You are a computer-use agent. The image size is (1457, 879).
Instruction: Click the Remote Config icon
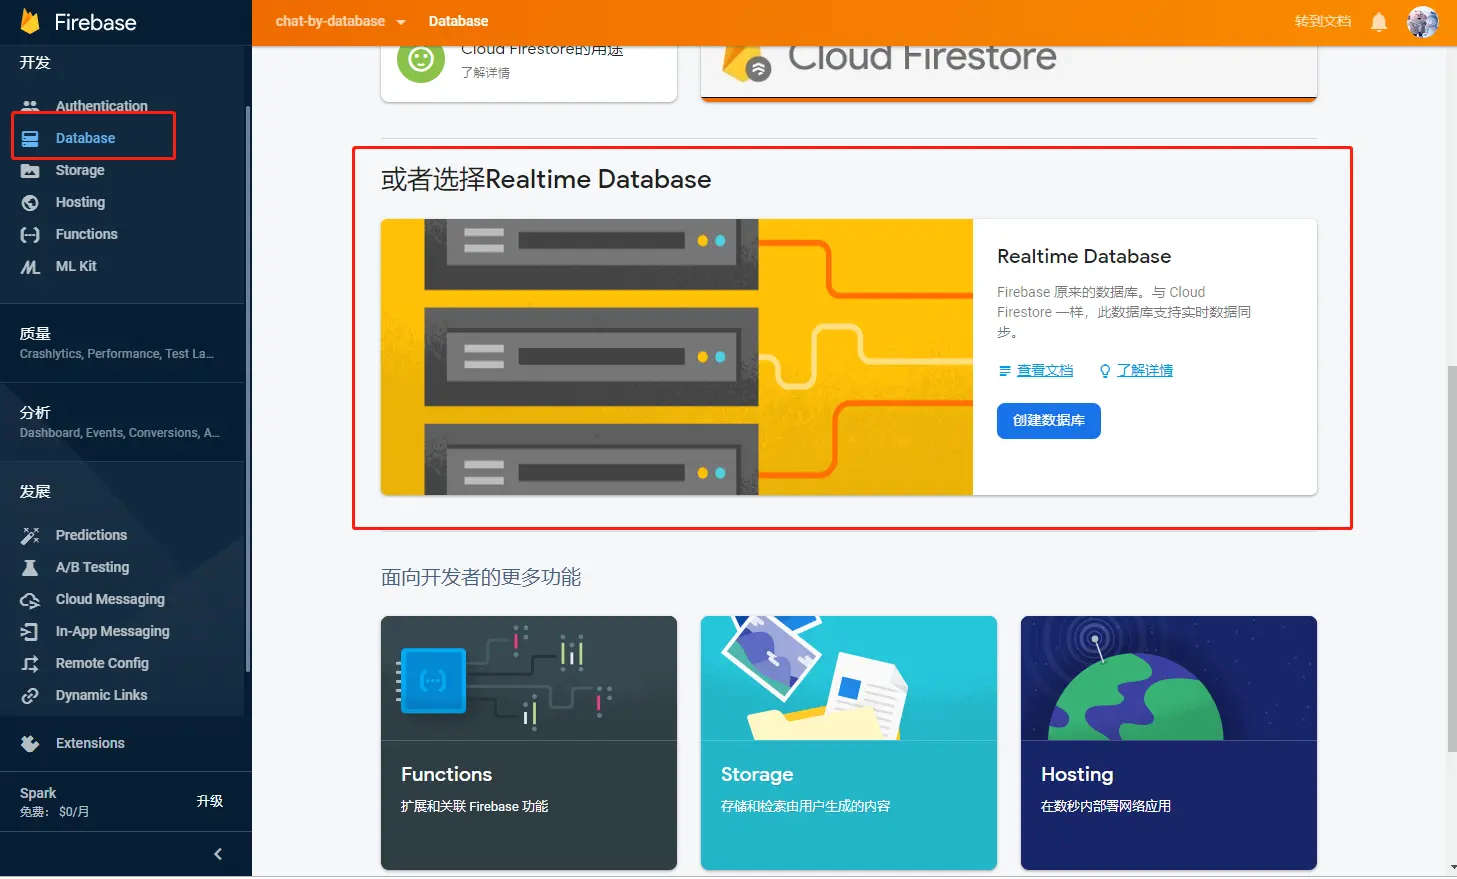tap(30, 663)
